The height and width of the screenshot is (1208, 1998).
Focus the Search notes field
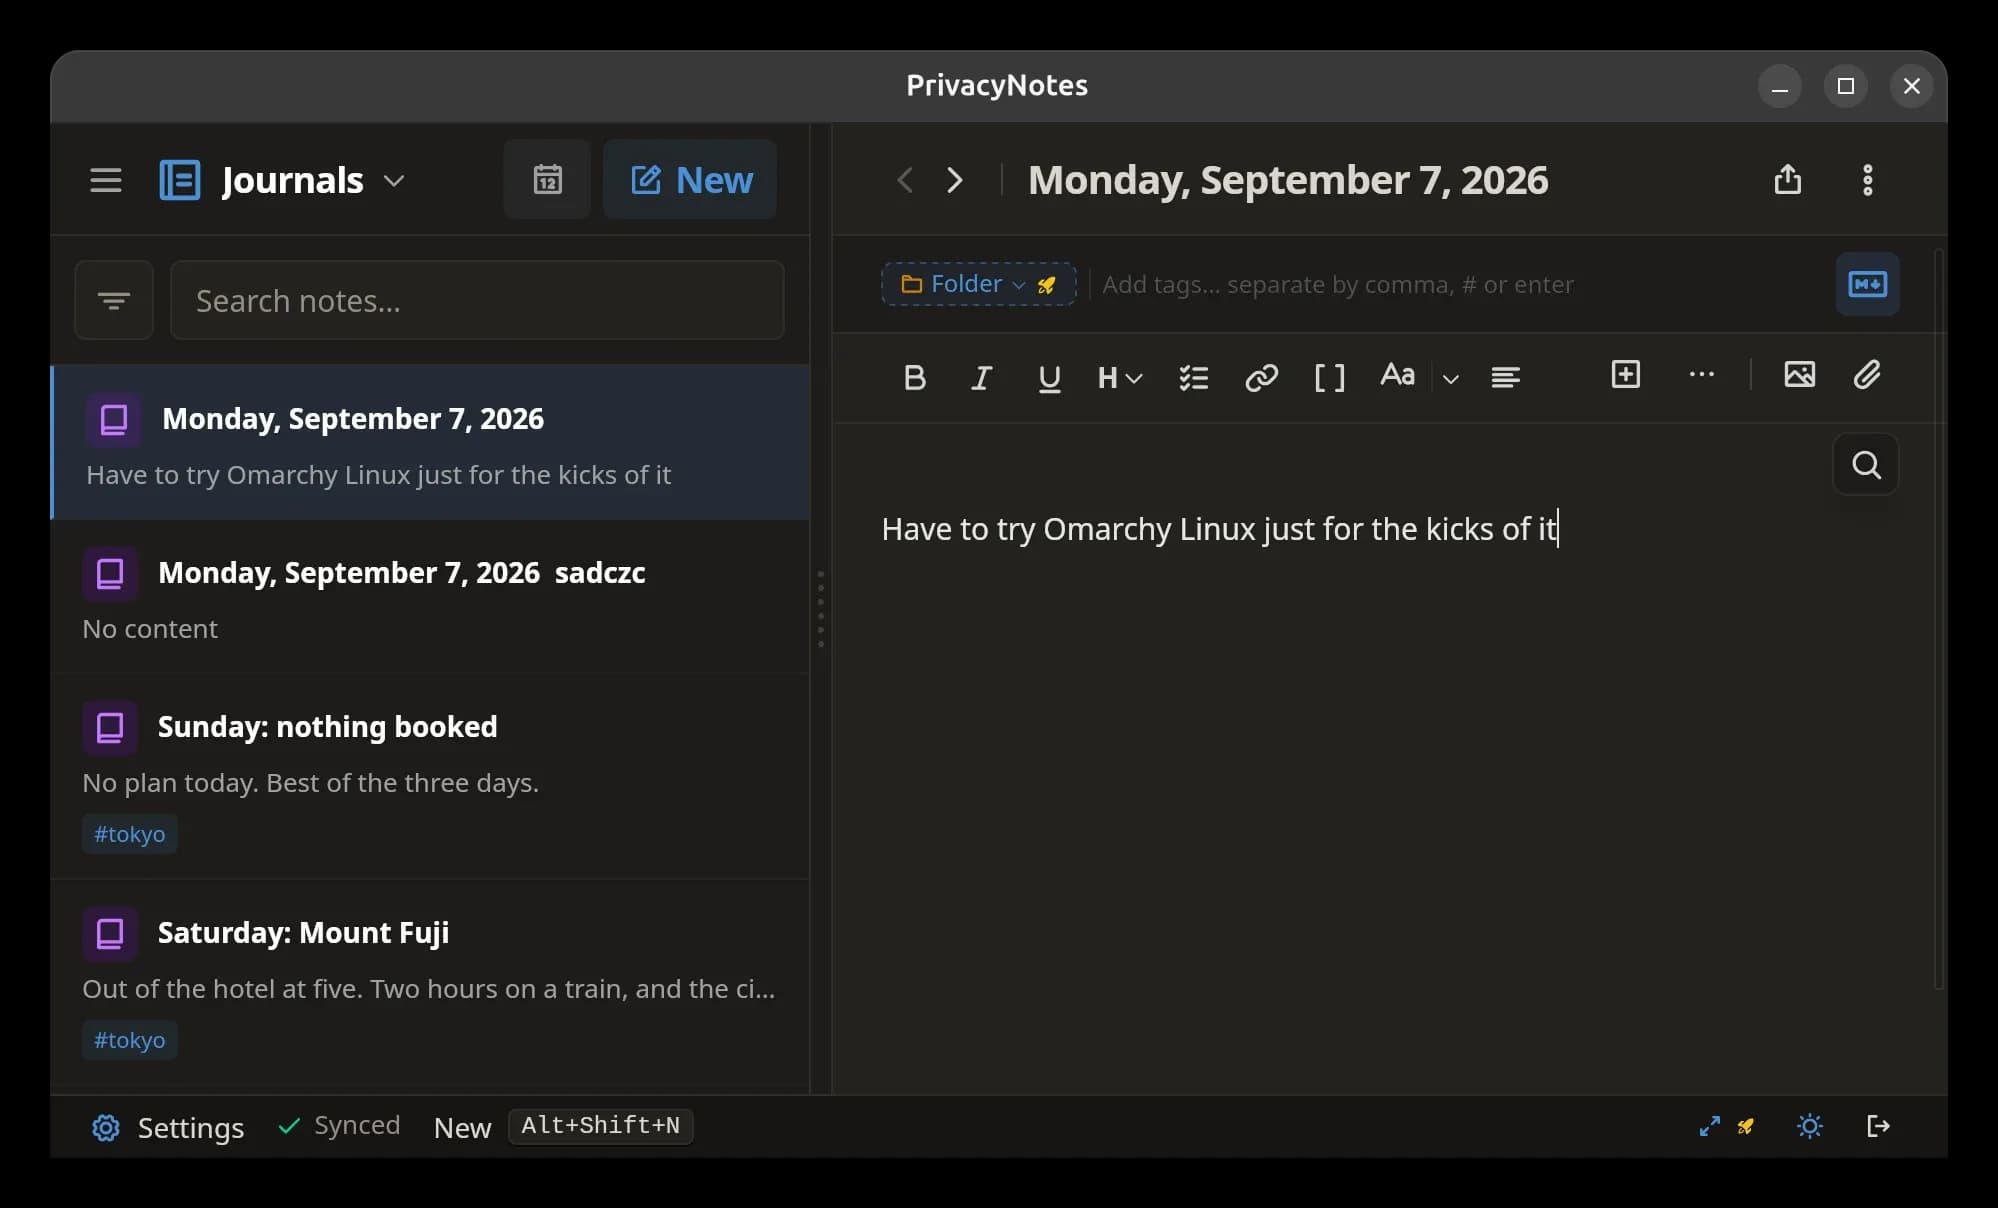(x=477, y=300)
